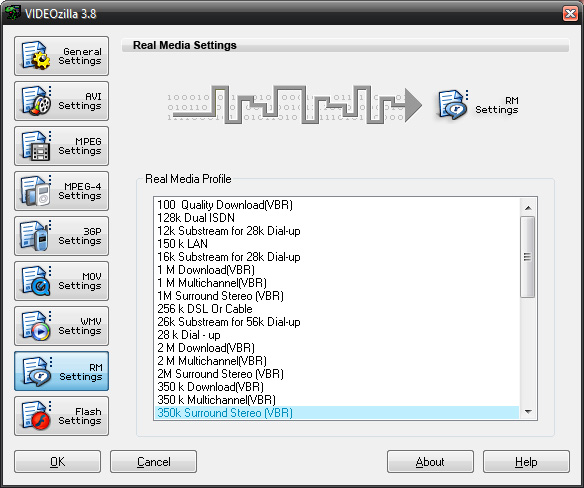Open WMV Settings media player icon
Screen dimensions: 584x488
(x=36, y=326)
